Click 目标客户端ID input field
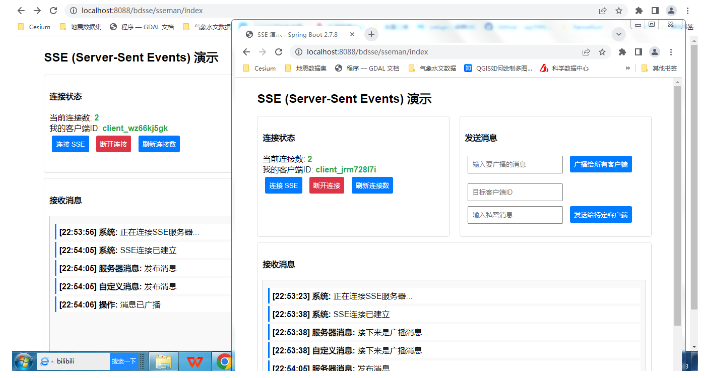705x378 pixels. [515, 192]
